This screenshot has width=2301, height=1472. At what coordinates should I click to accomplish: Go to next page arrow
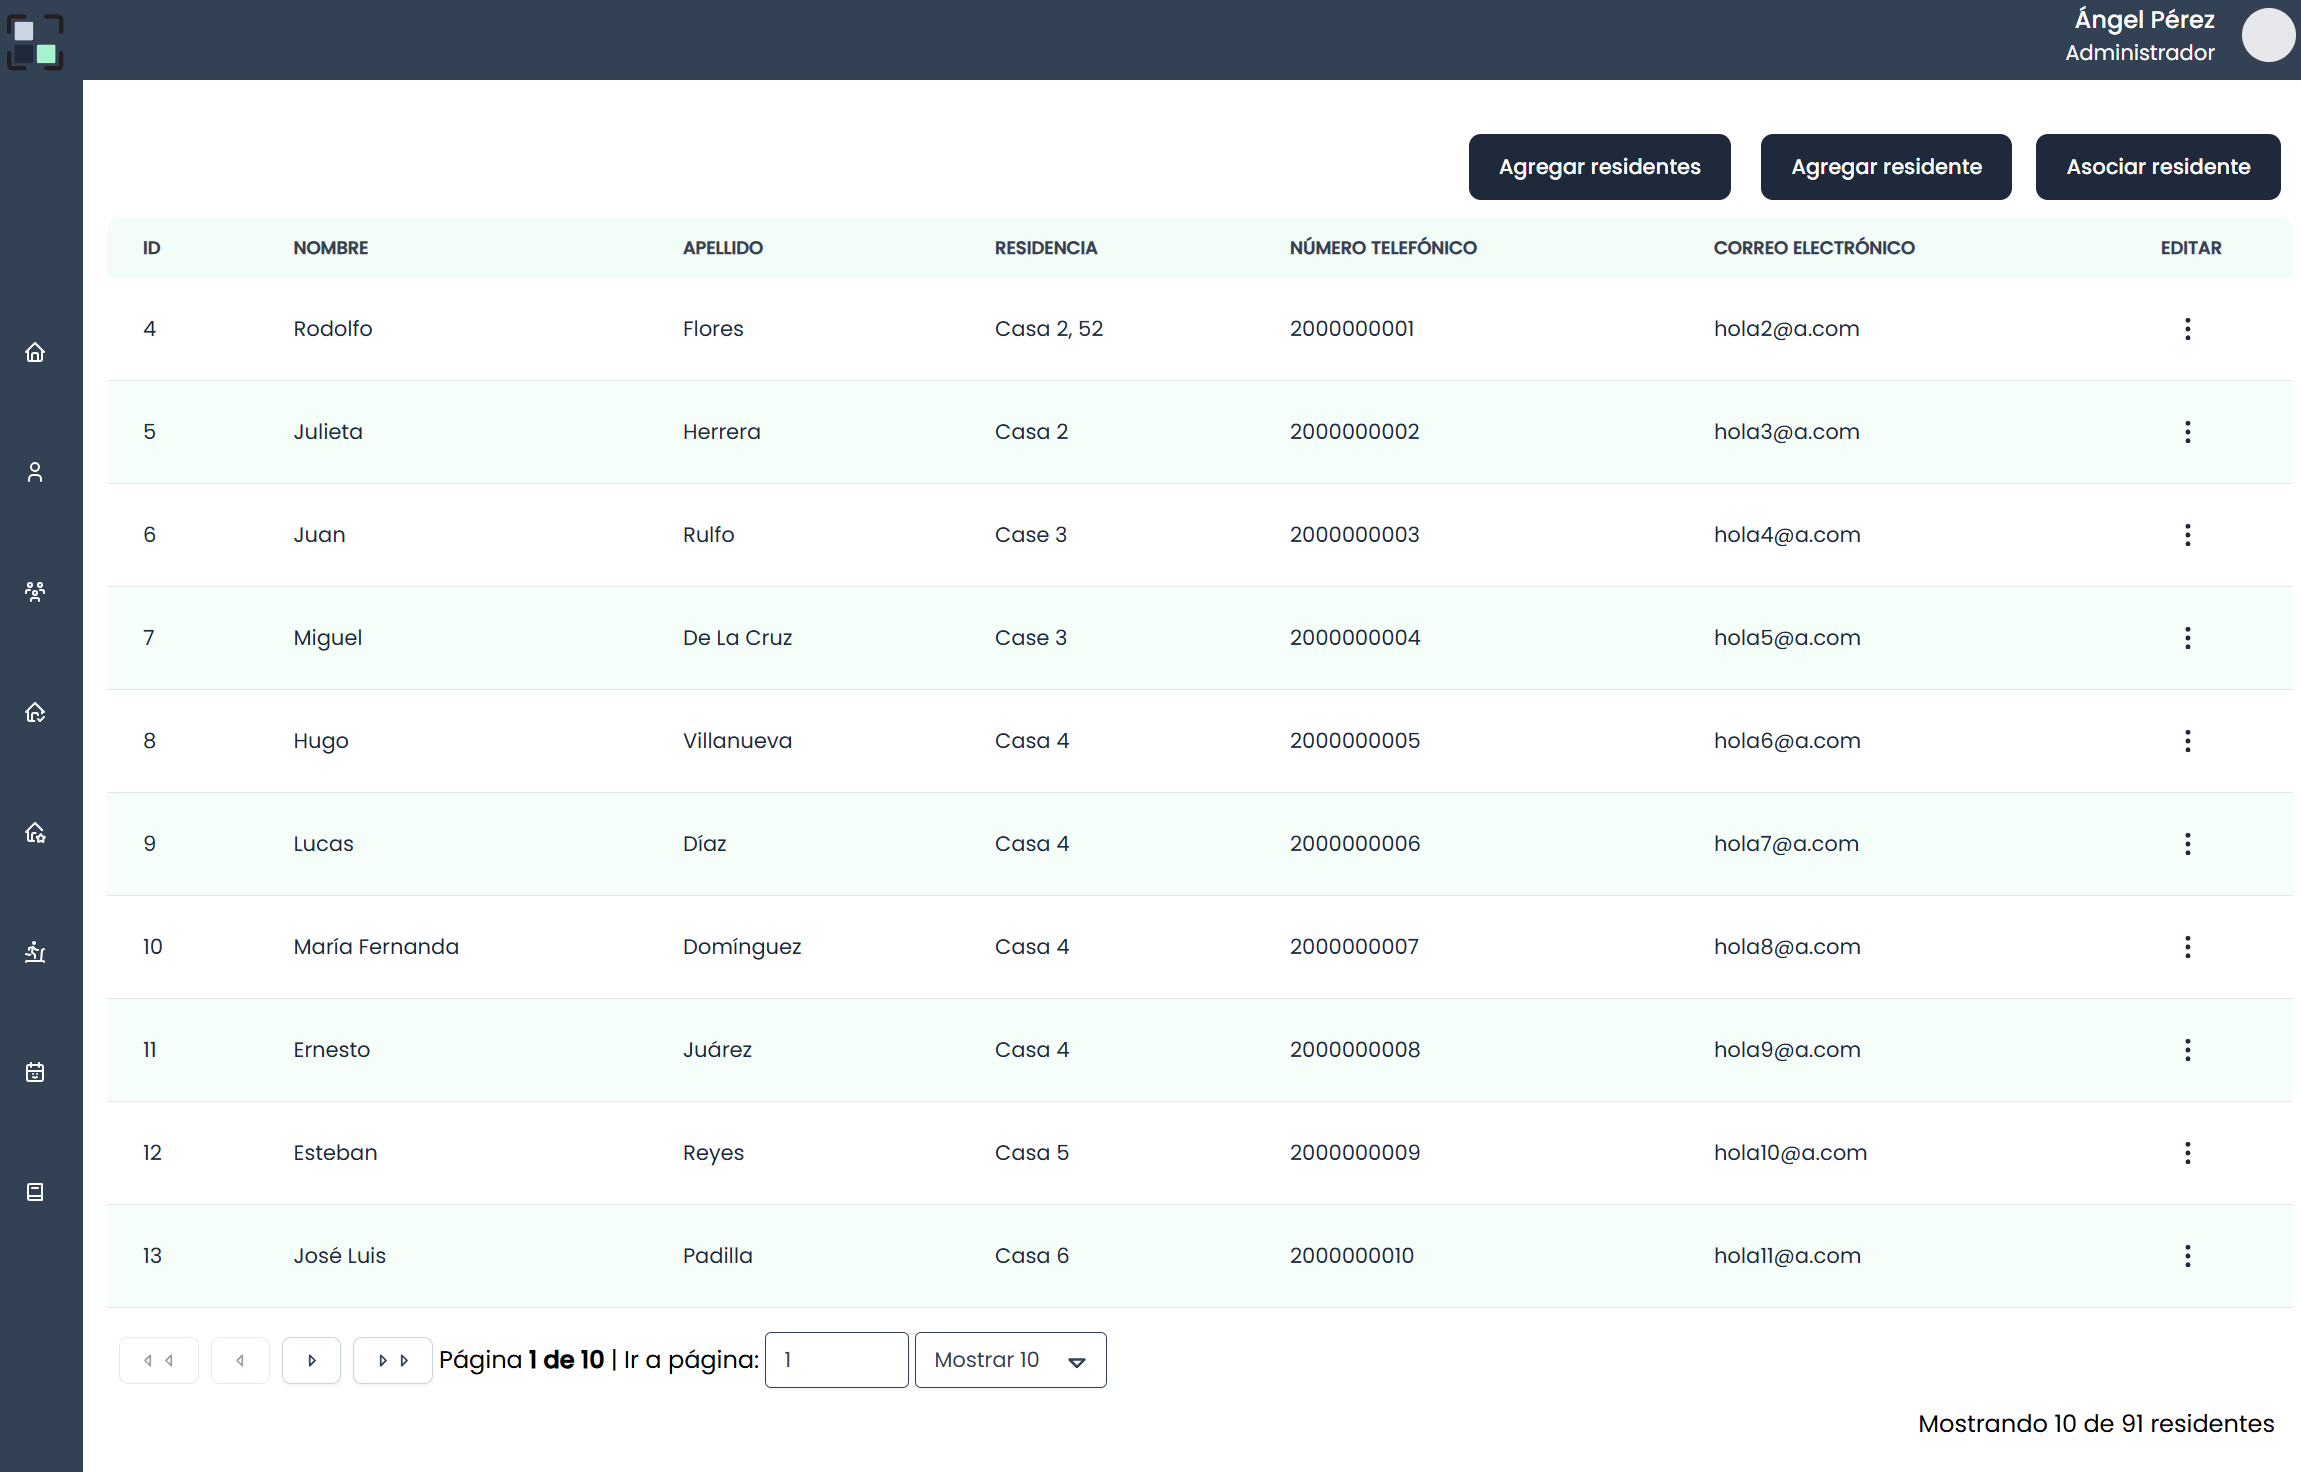311,1360
